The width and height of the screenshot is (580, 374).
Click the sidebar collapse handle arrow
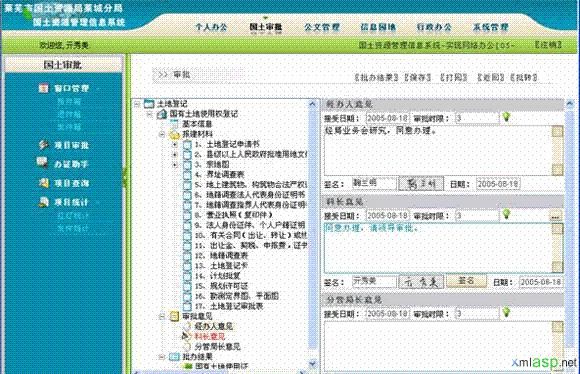(125, 177)
